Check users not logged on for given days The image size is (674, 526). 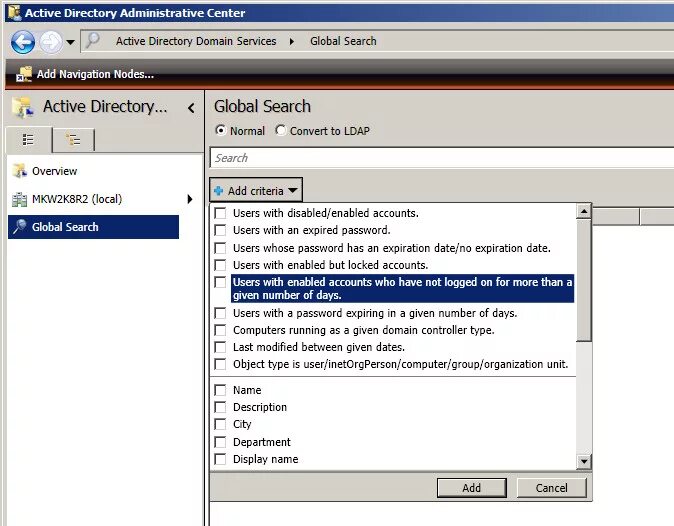click(x=220, y=282)
